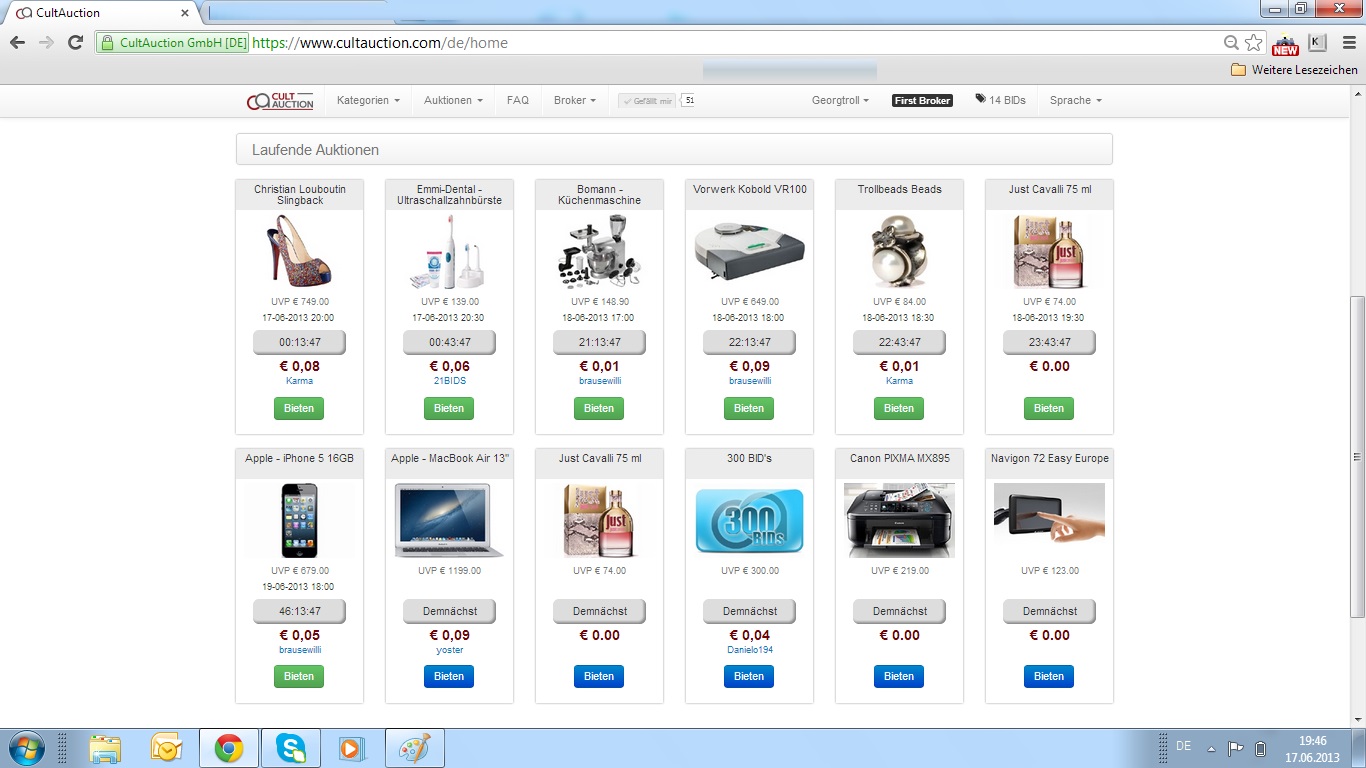
Task: Open Paint from the taskbar
Action: (x=414, y=748)
